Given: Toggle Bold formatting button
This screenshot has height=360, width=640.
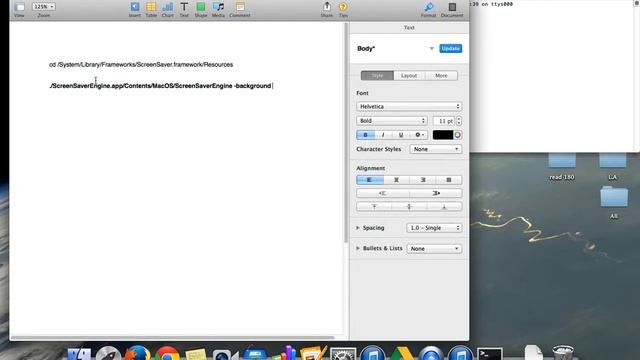Looking at the screenshot, I should 365,135.
